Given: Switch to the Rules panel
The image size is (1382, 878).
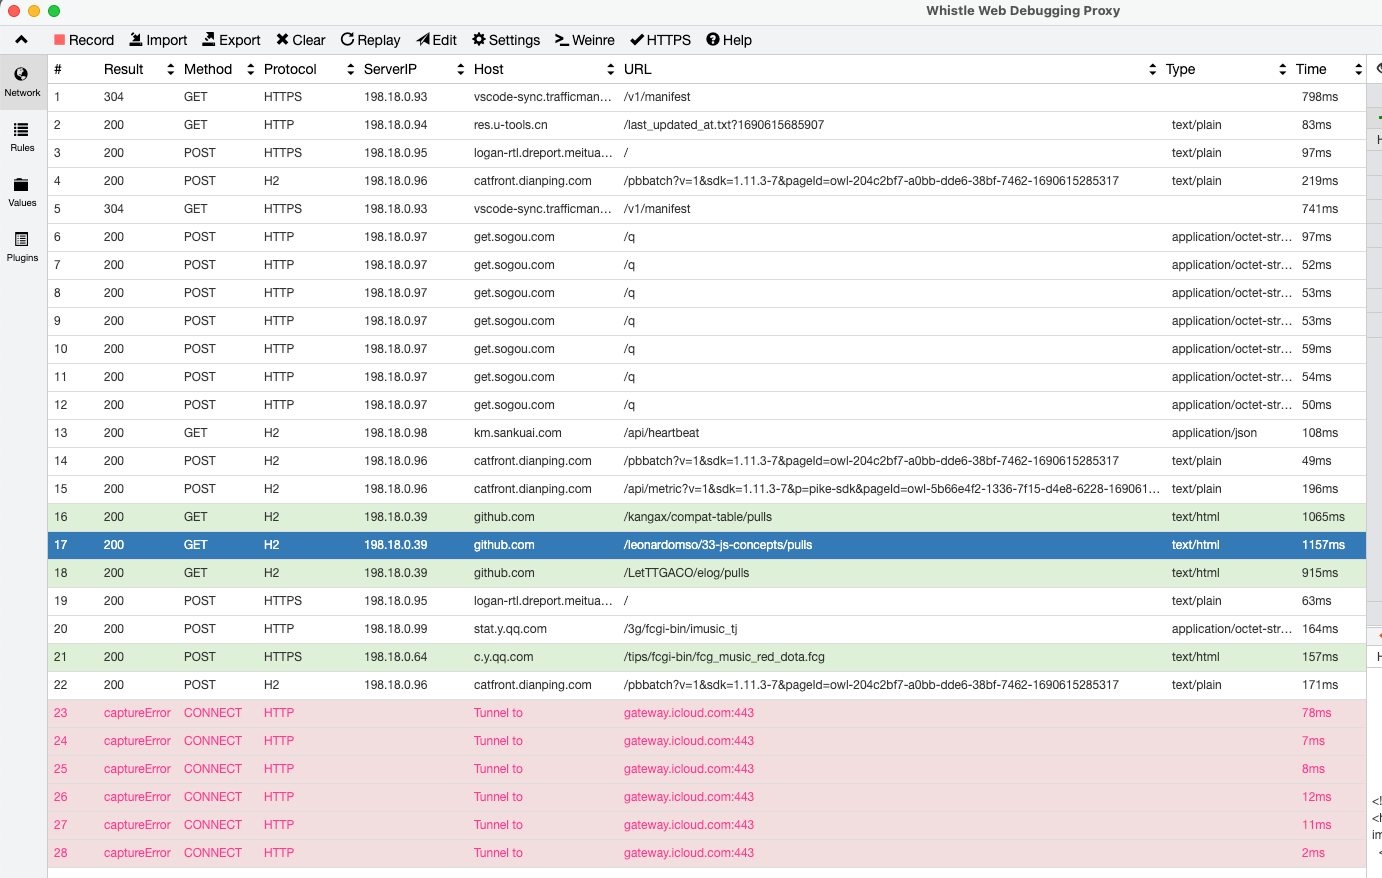Looking at the screenshot, I should click(x=22, y=137).
